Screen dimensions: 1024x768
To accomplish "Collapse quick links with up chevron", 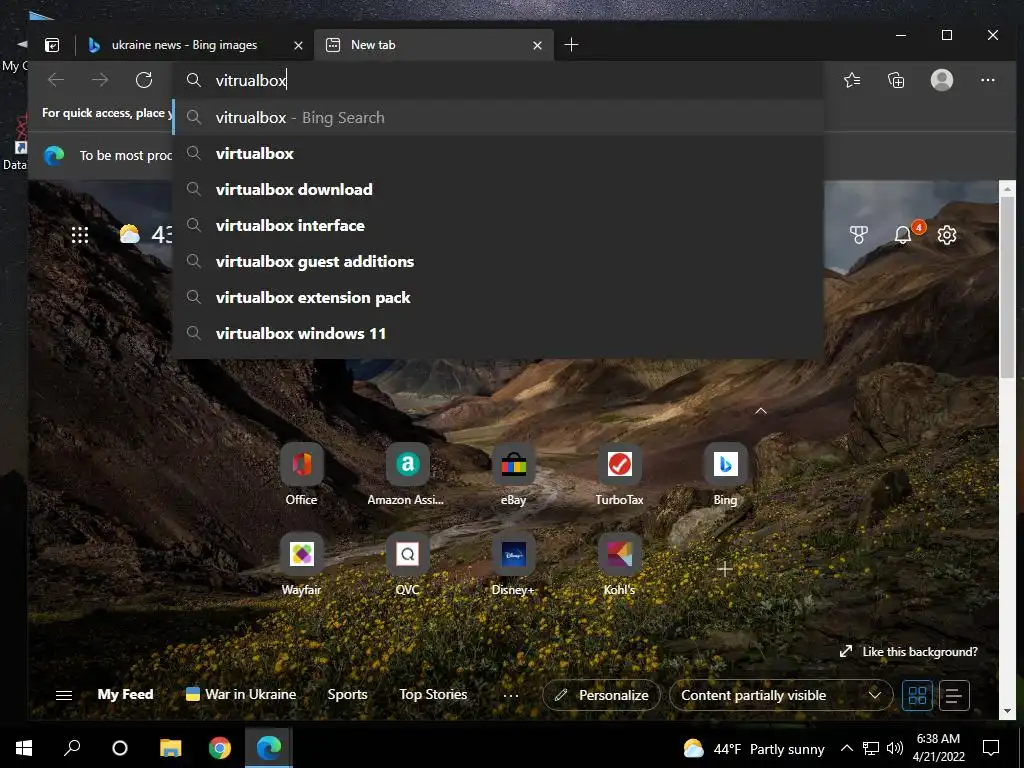I will coord(761,411).
